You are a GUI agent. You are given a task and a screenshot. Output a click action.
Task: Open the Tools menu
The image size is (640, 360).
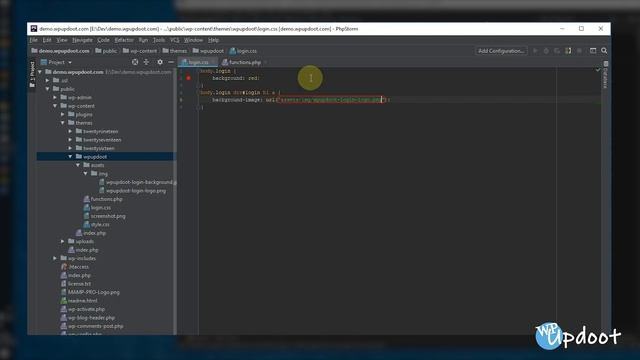[x=159, y=40]
